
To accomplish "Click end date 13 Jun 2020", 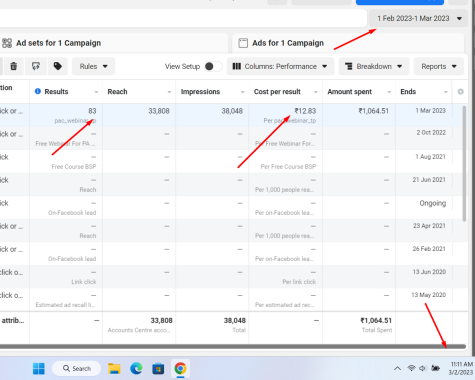I will coord(429,272).
